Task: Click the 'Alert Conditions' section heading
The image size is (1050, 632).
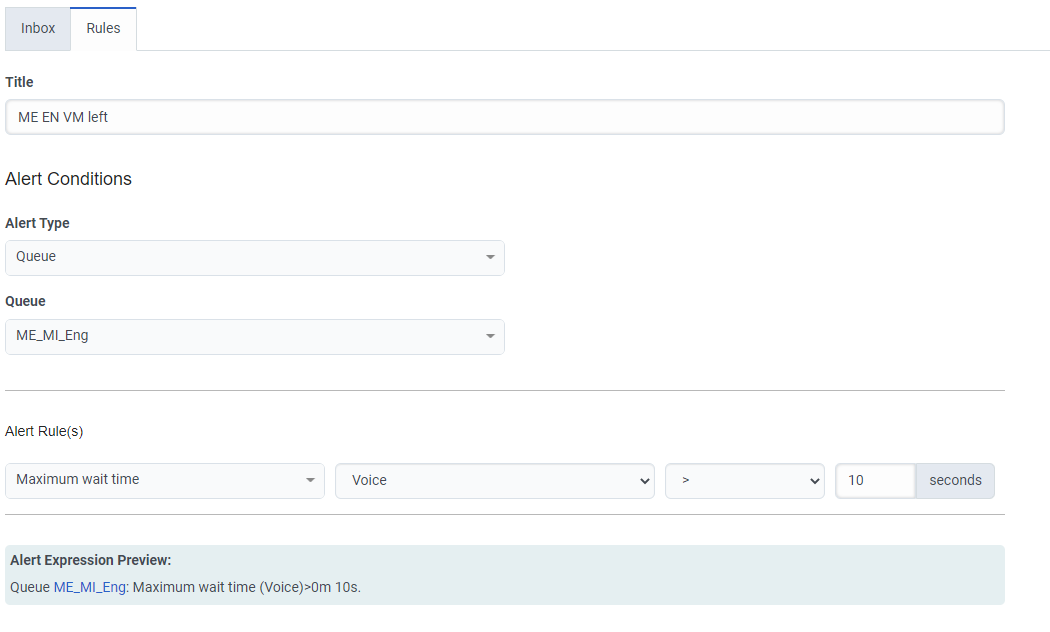Action: [68, 179]
